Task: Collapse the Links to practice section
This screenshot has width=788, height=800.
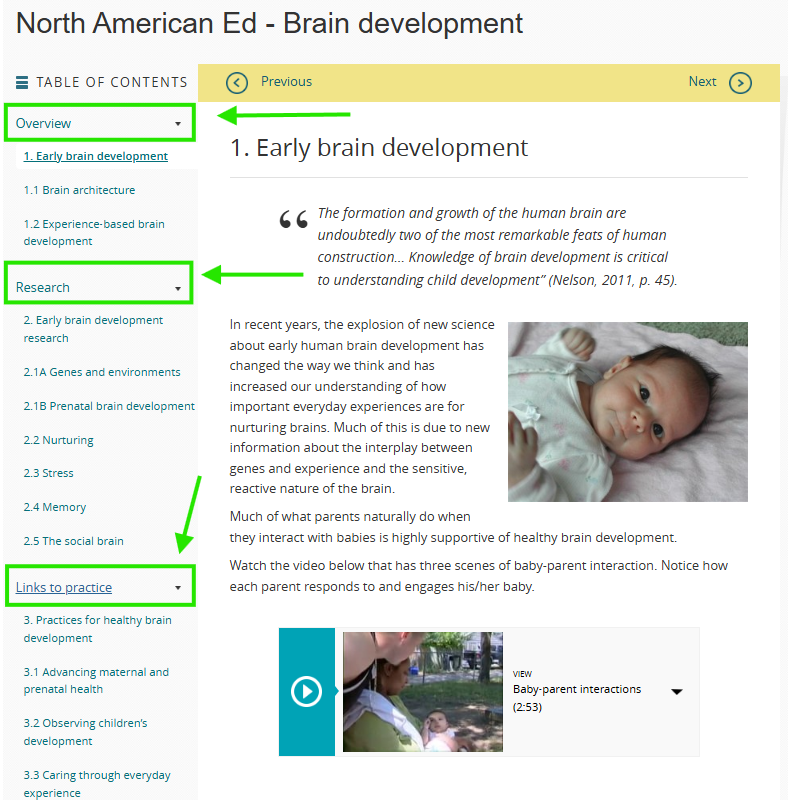Action: 178,588
